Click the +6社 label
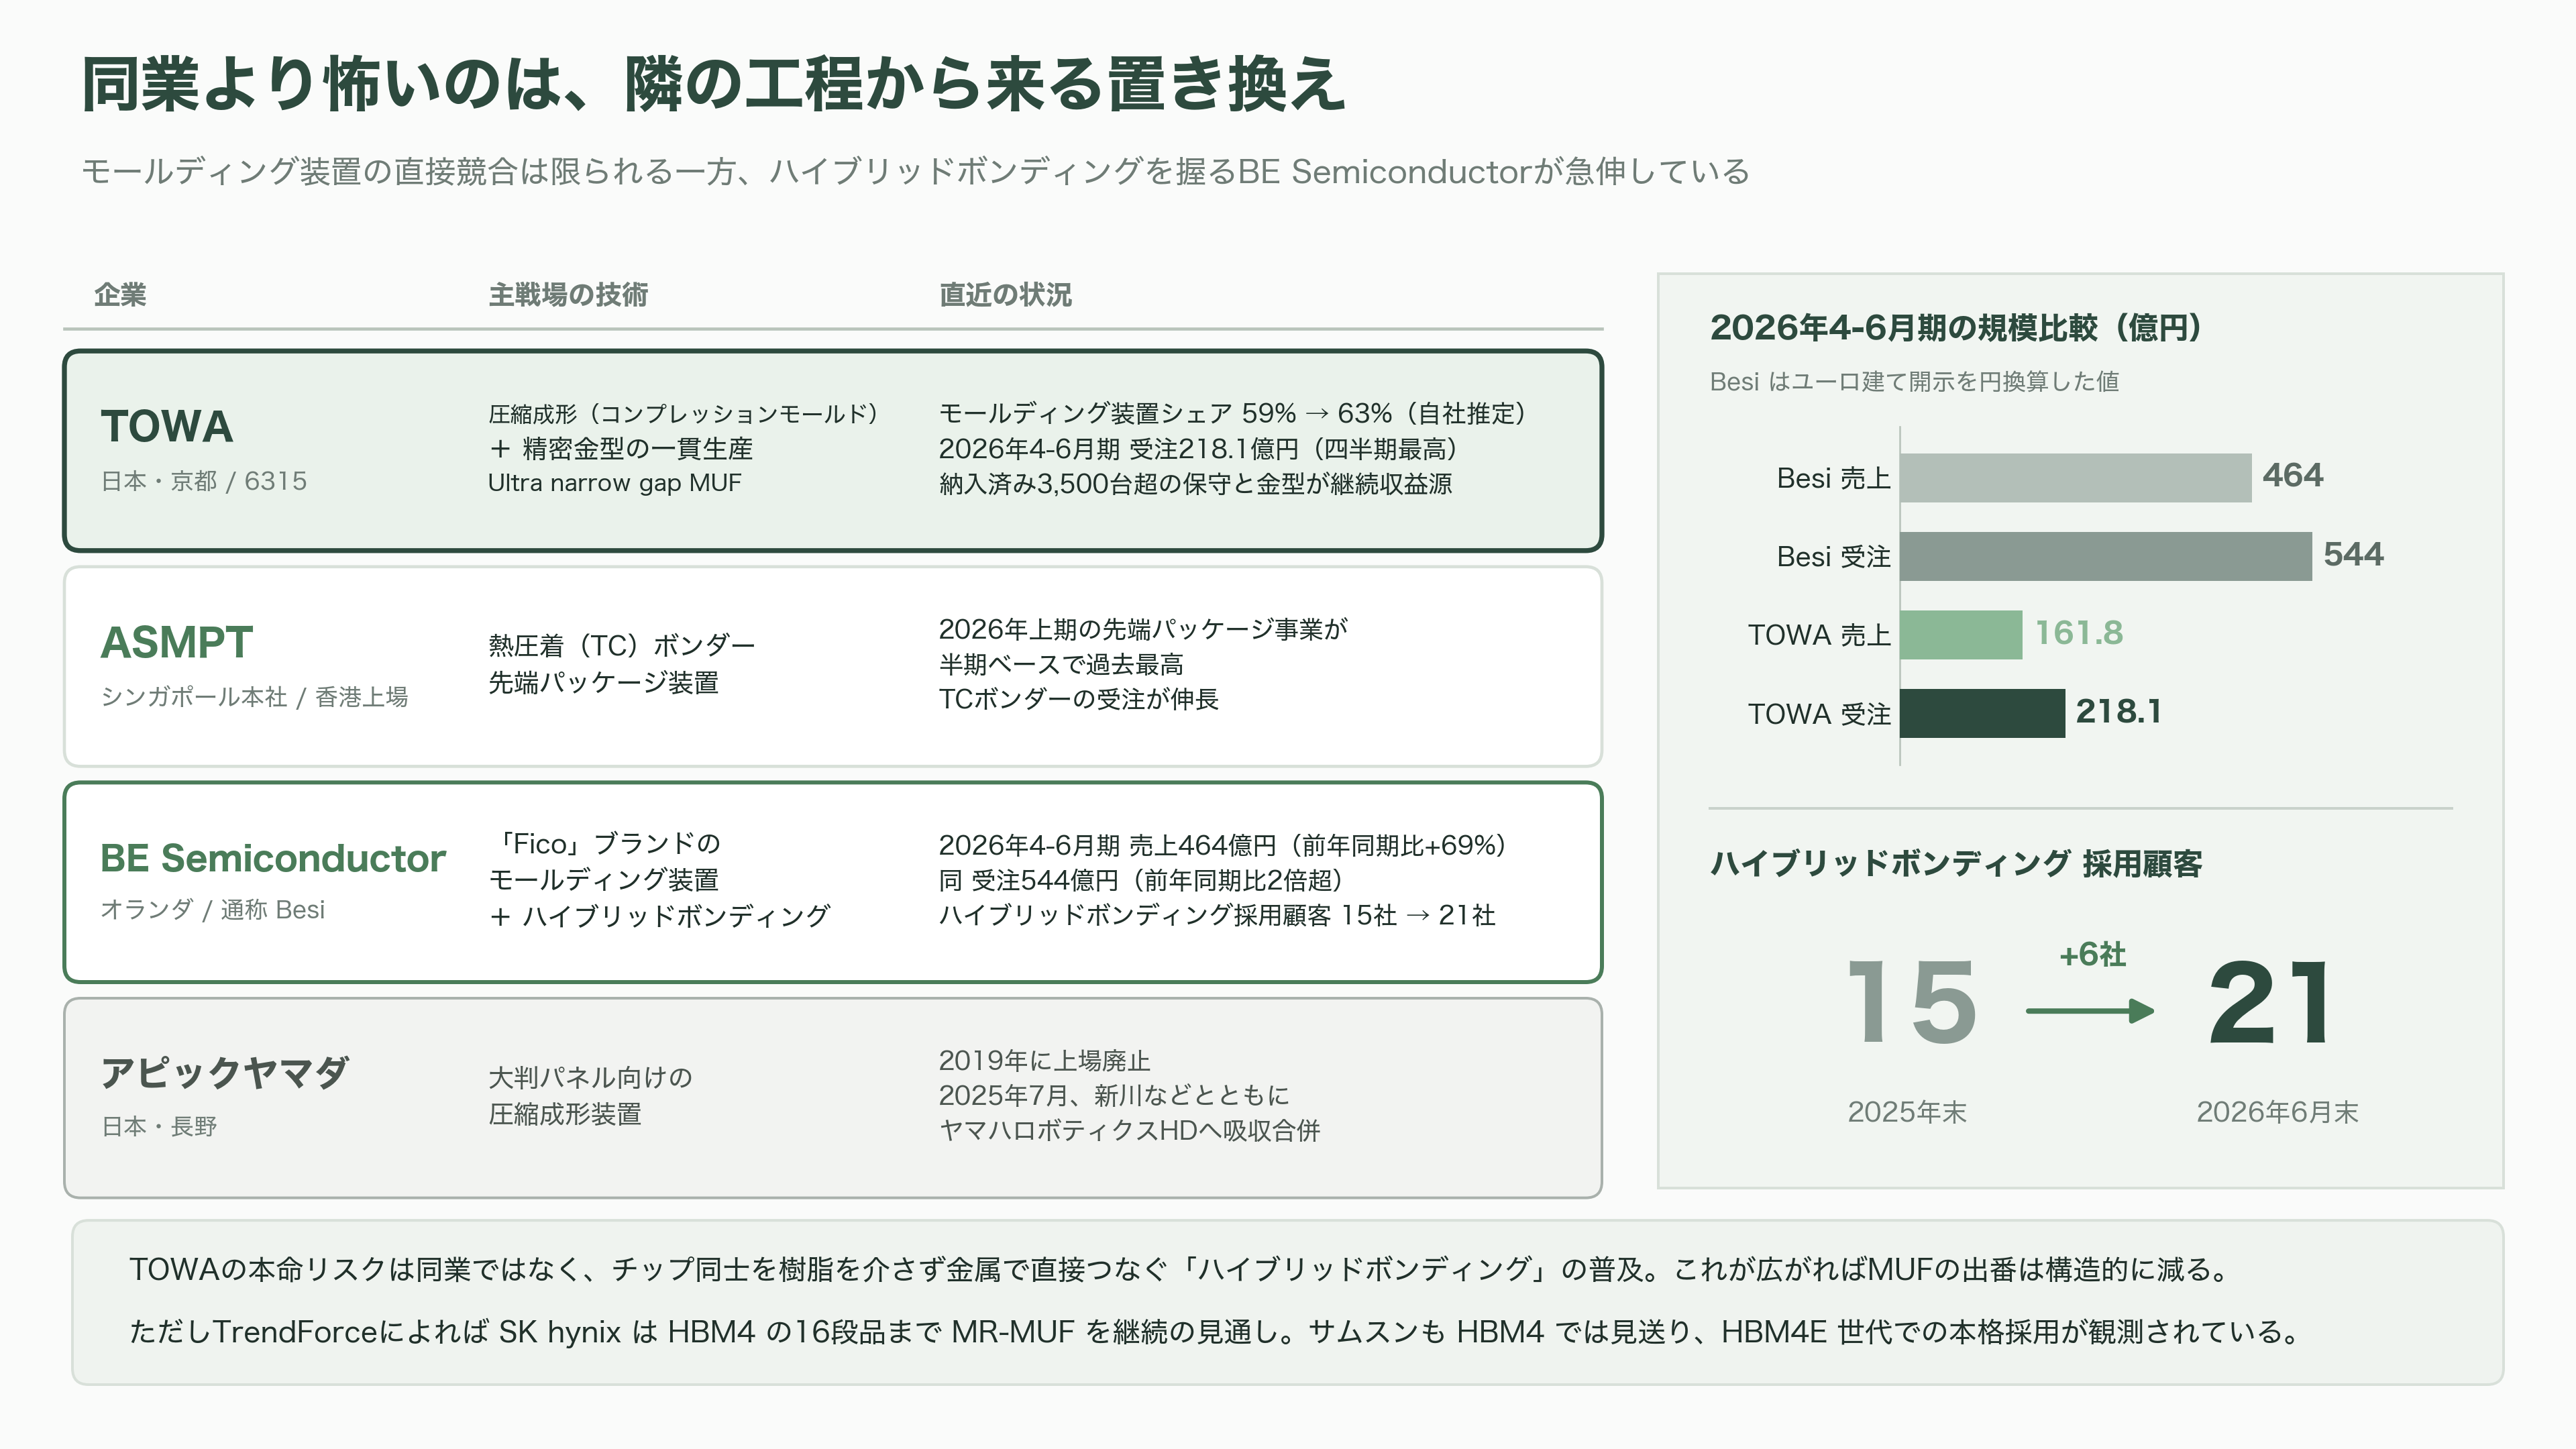This screenshot has height=1449, width=2576. click(x=2092, y=954)
